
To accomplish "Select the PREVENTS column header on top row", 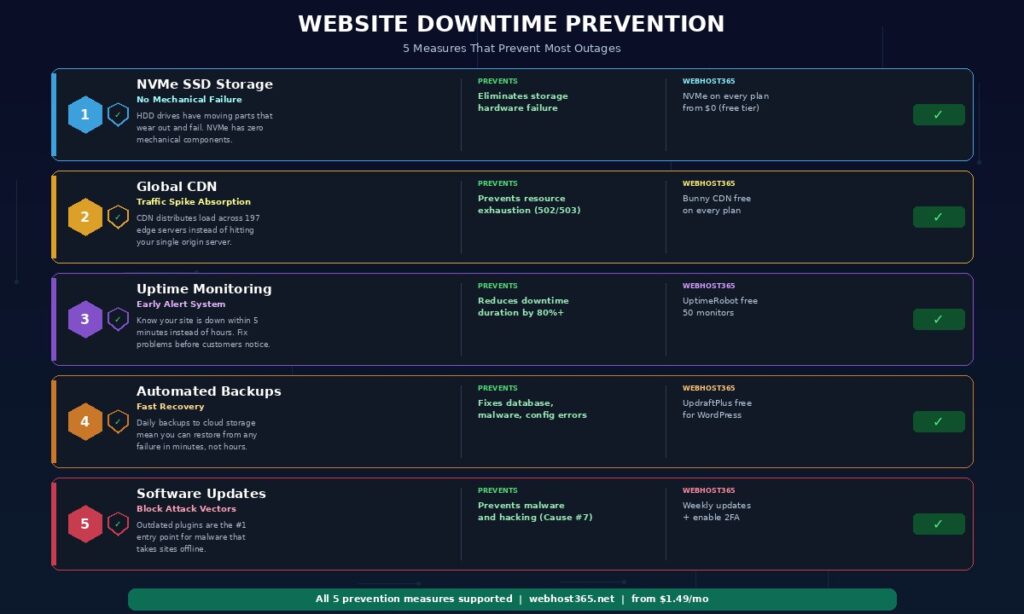I will pyautogui.click(x=496, y=80).
